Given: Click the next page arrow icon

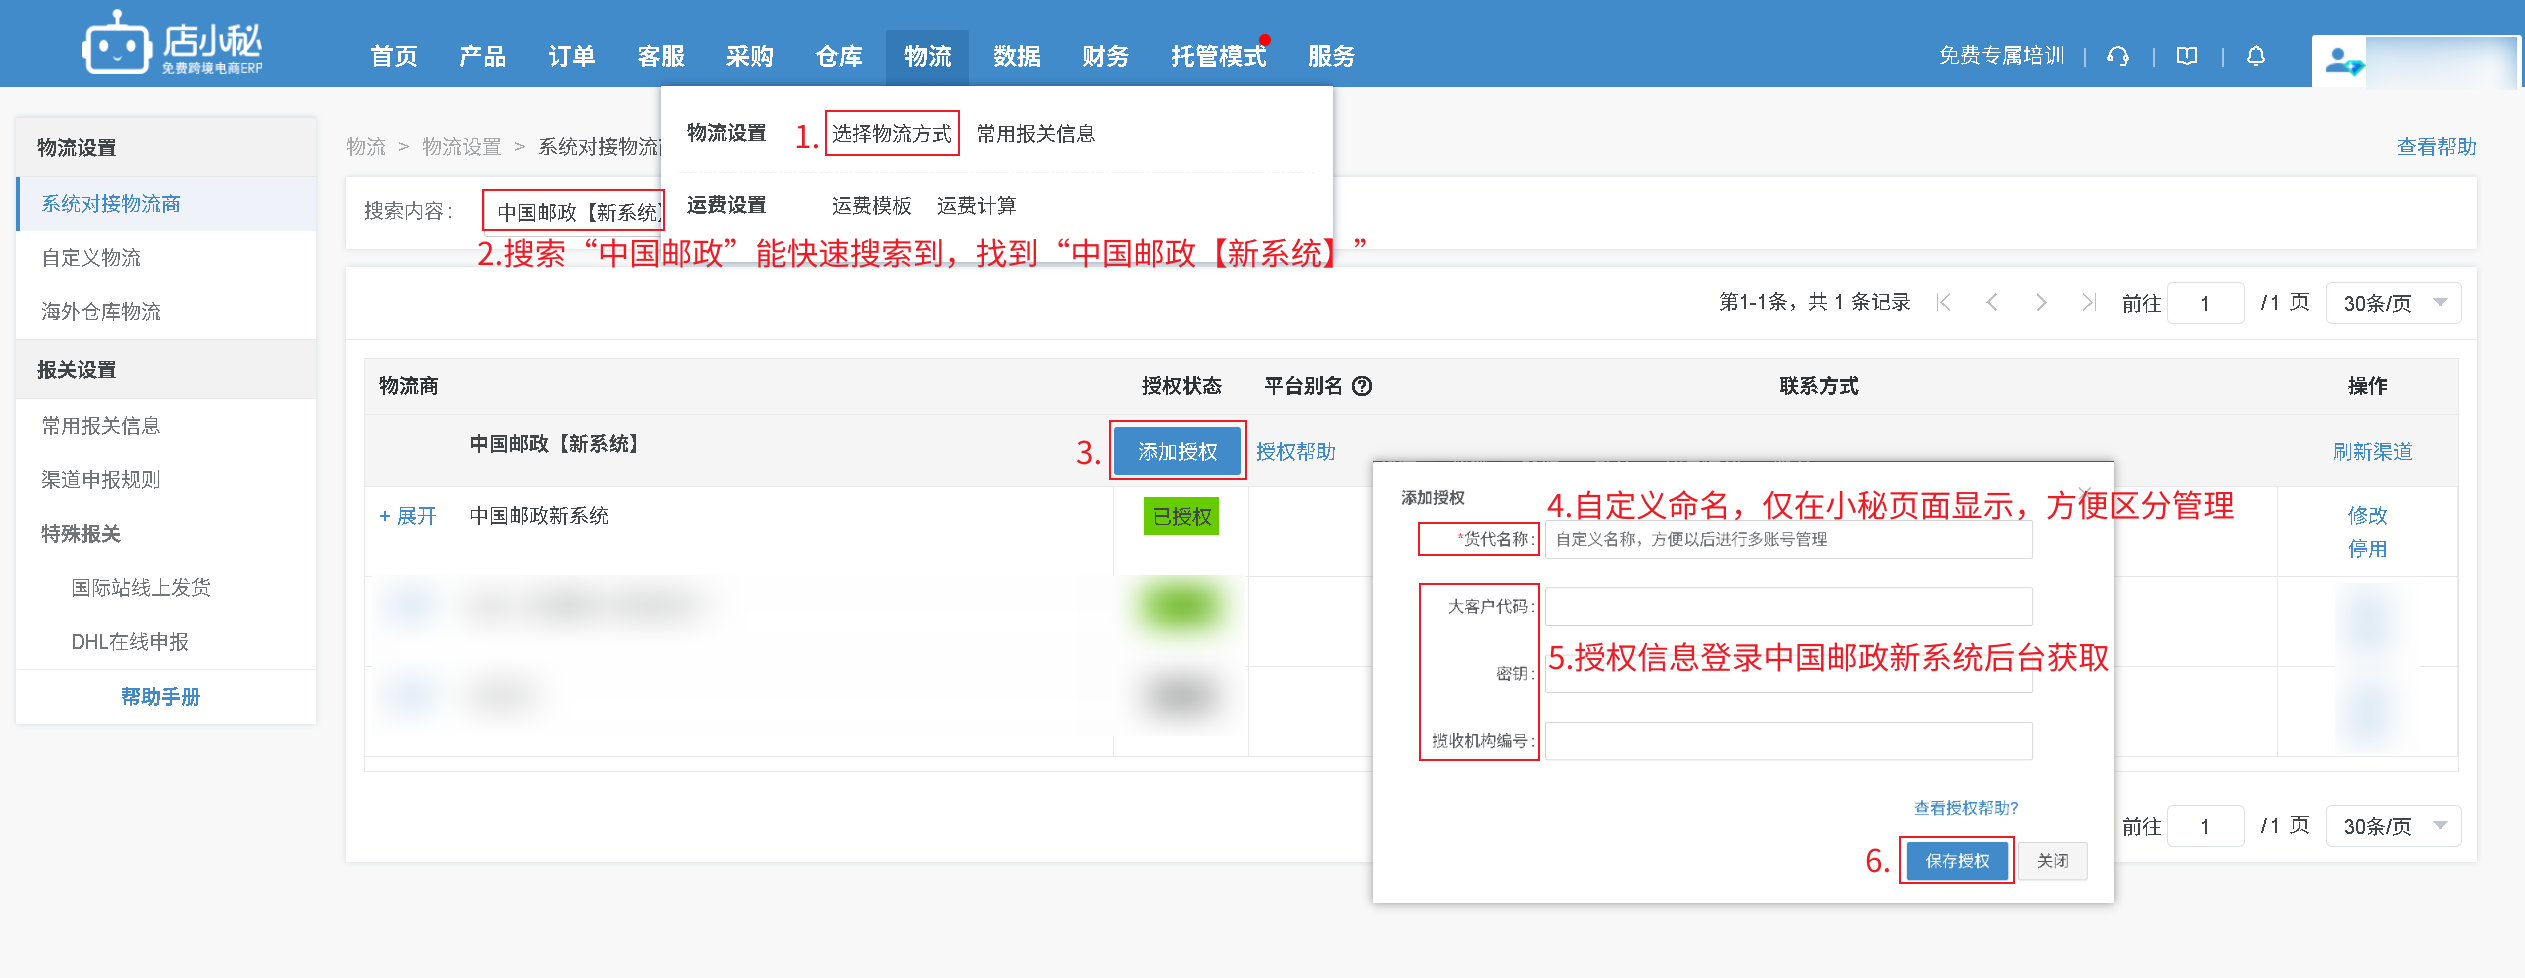Looking at the screenshot, I should point(2040,302).
